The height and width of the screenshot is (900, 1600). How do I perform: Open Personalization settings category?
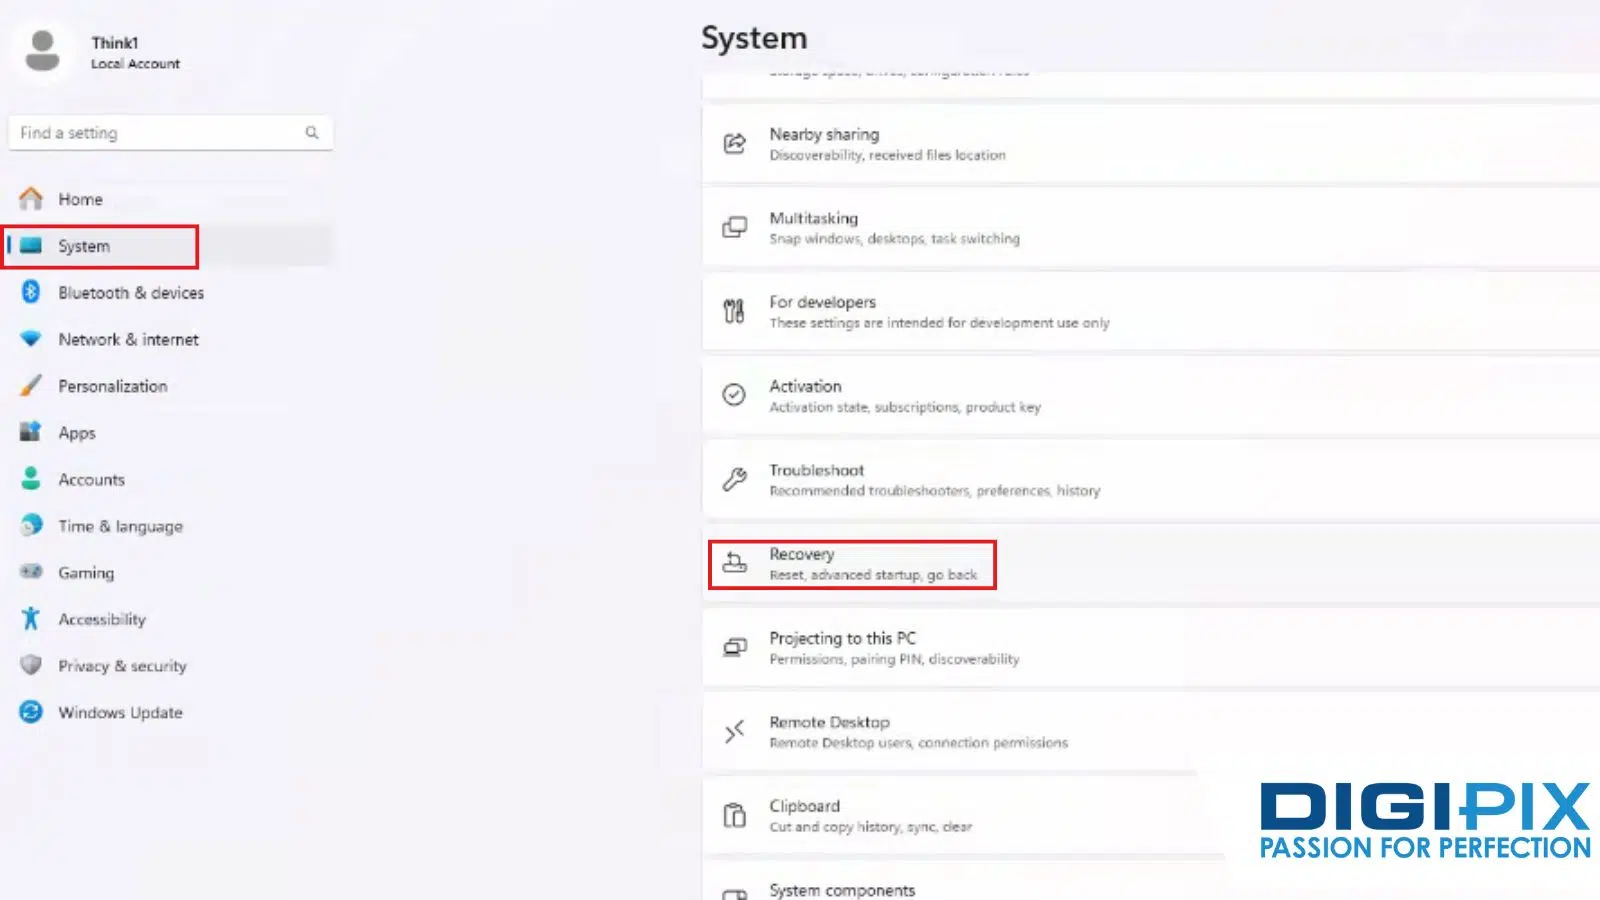tap(112, 386)
